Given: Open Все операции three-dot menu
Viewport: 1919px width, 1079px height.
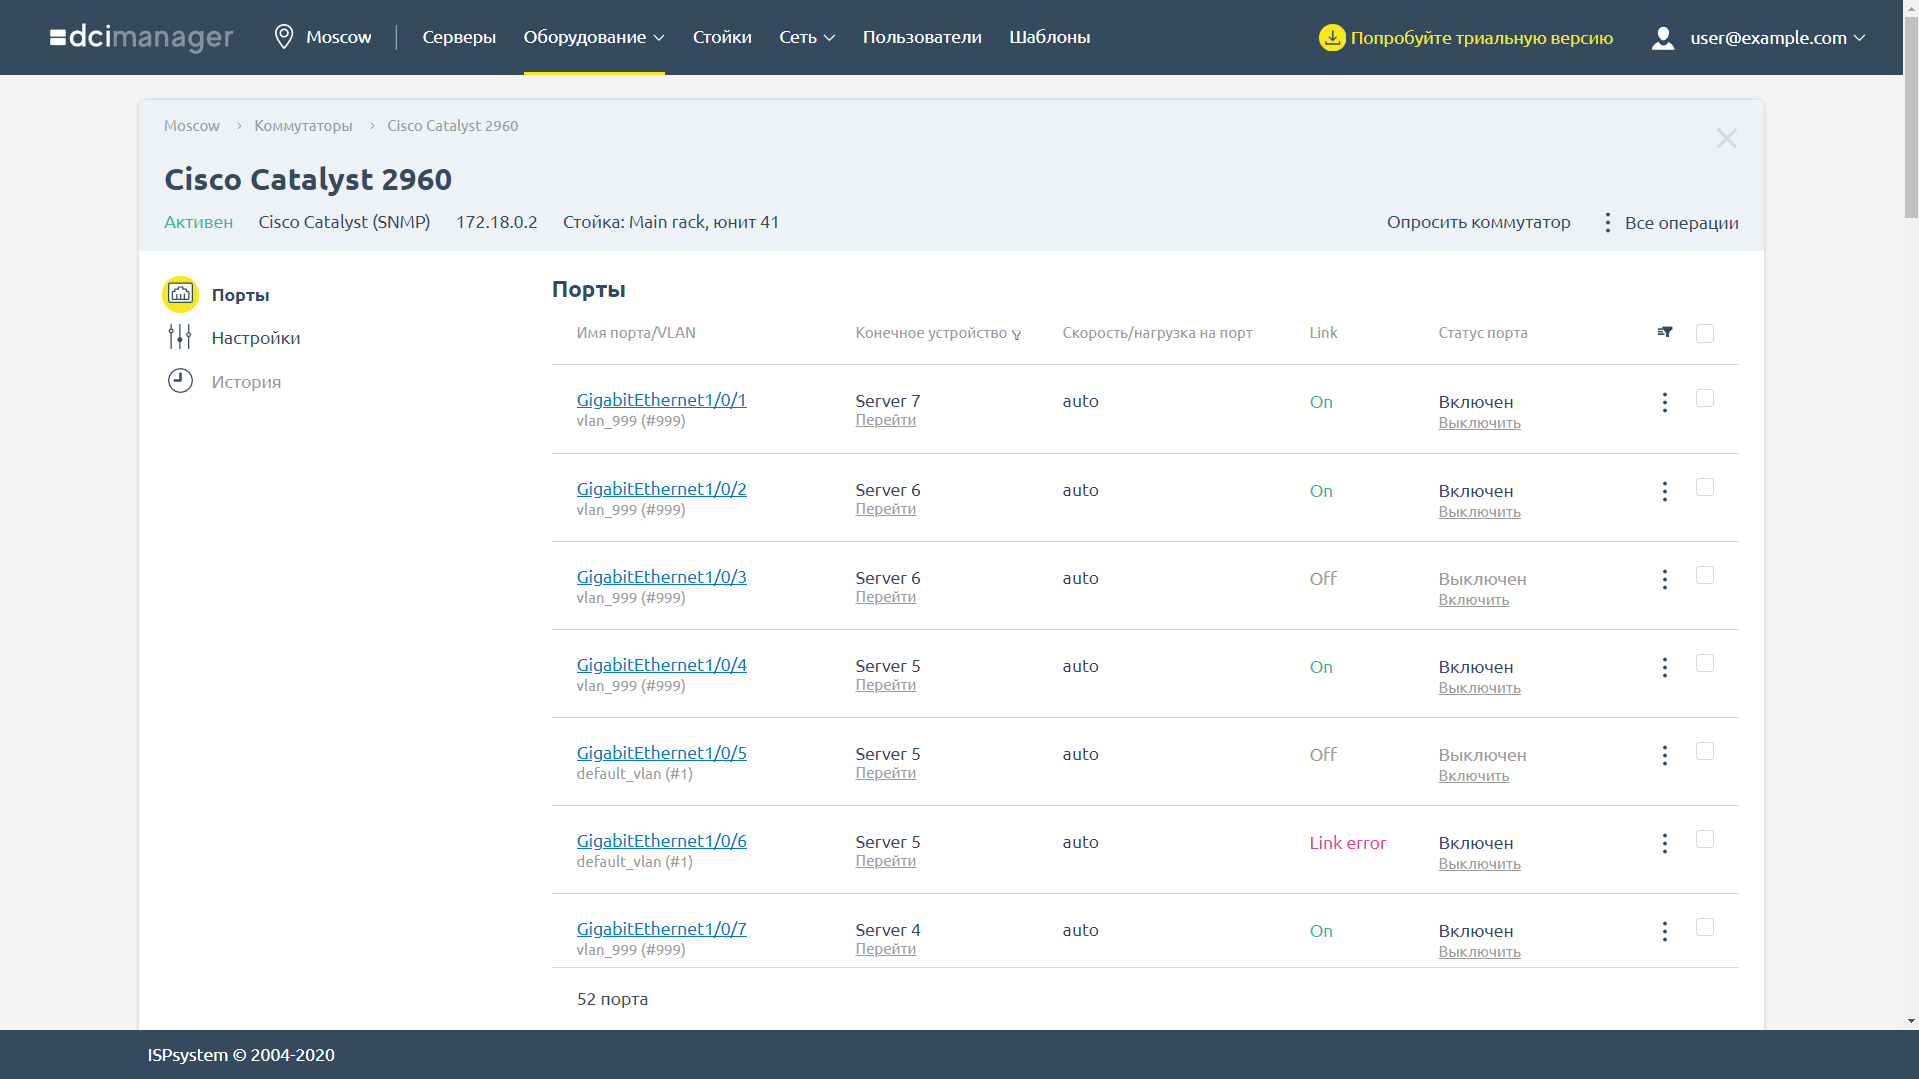Looking at the screenshot, I should [1608, 223].
